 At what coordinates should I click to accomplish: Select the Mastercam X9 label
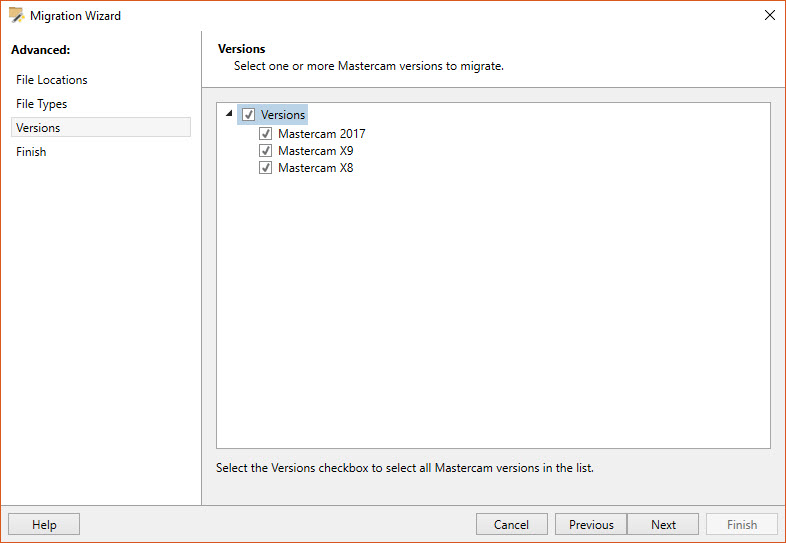tap(316, 151)
